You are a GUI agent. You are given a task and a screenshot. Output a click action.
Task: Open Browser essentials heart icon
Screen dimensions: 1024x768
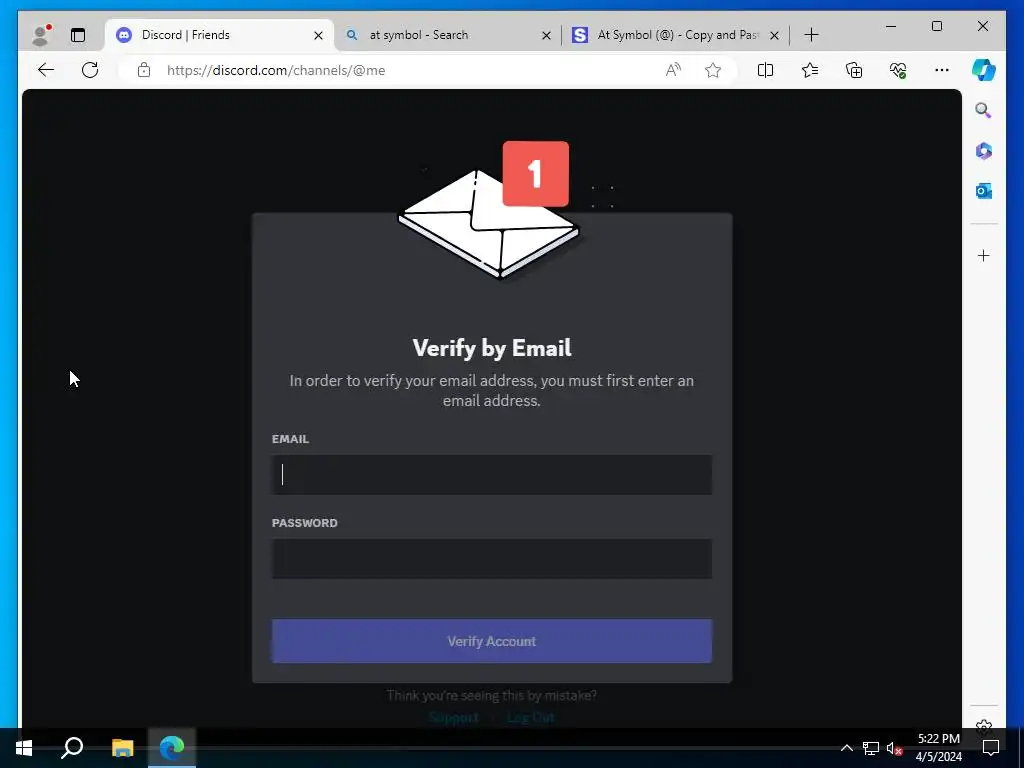899,70
